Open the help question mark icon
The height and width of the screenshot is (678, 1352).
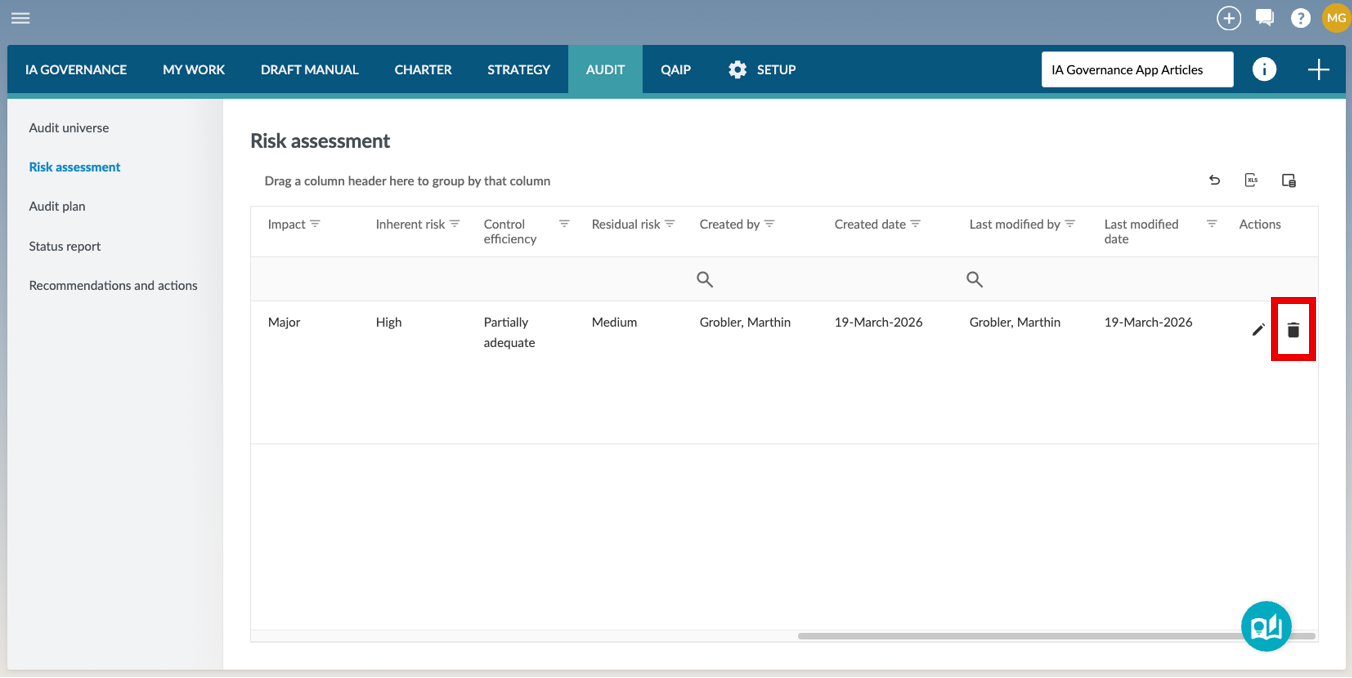[1300, 18]
